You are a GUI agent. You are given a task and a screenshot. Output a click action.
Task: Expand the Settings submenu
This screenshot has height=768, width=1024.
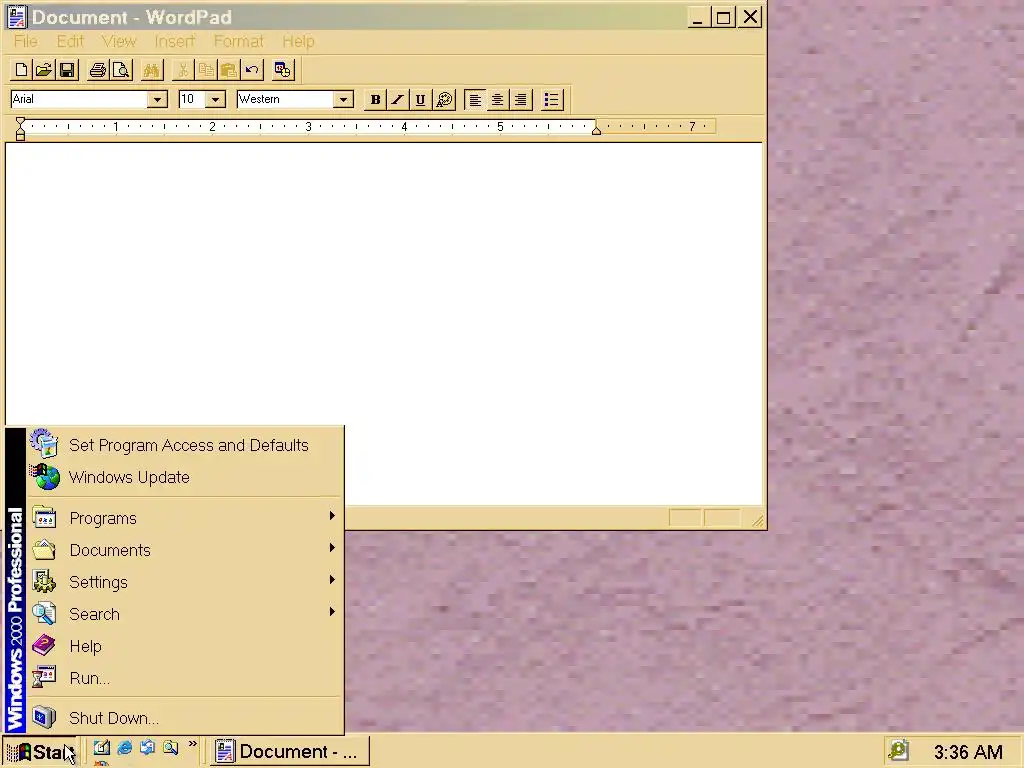[186, 582]
